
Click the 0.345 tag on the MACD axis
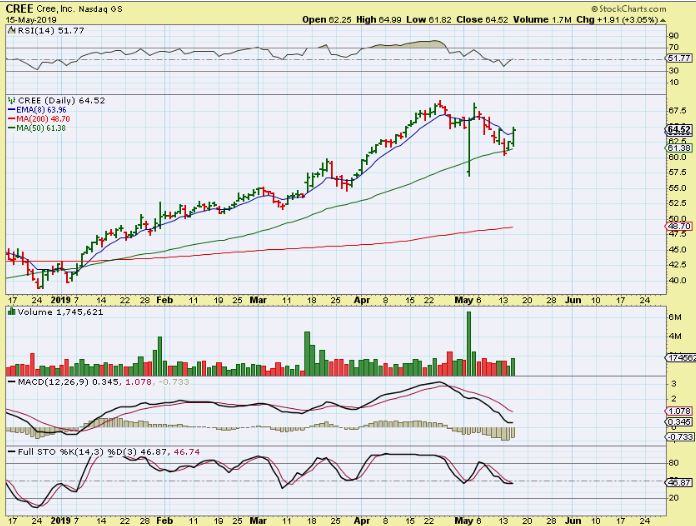679,422
